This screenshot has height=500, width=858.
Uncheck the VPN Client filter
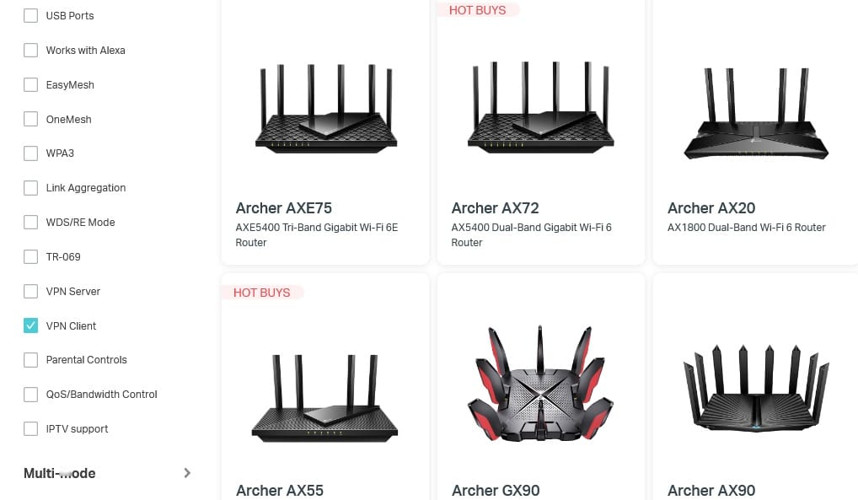coord(31,325)
